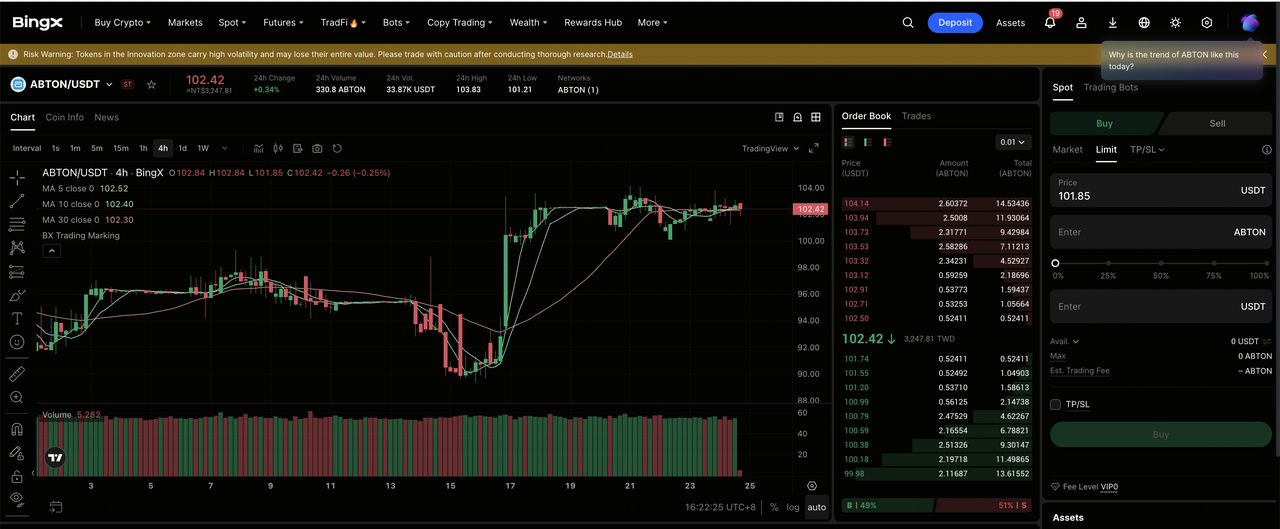Open the Rewards Hub page
The image size is (1280, 529).
[593, 22]
